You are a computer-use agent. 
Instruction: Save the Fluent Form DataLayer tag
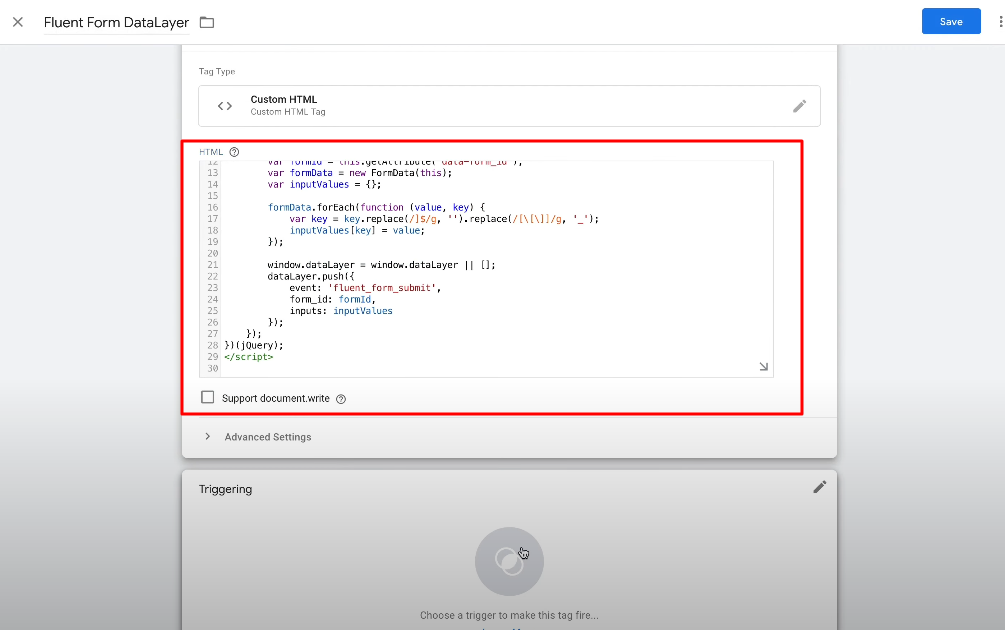(x=950, y=22)
